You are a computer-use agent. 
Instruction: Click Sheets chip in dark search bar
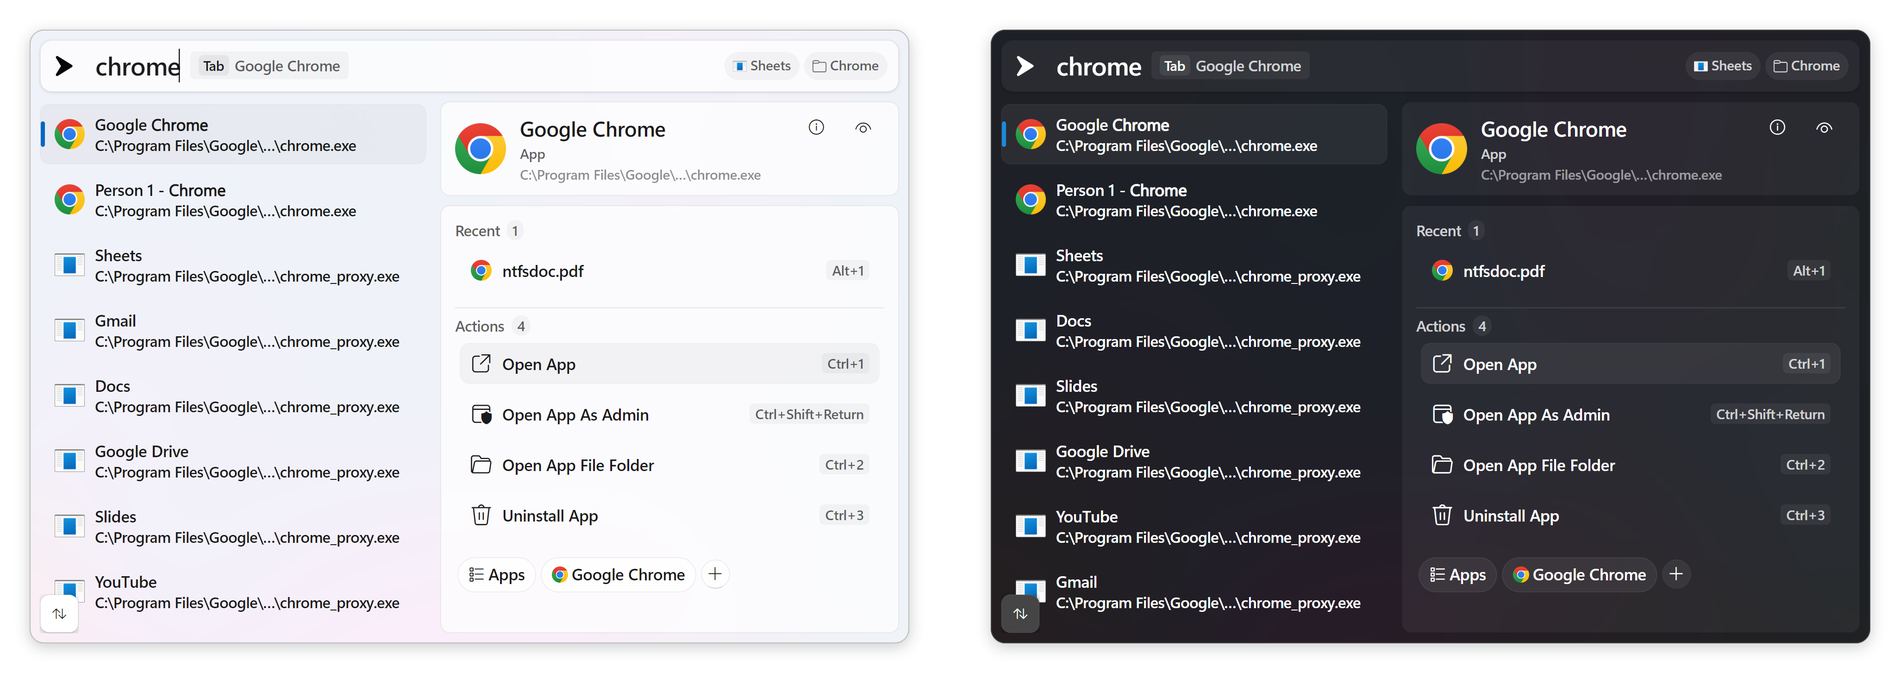(x=1723, y=66)
